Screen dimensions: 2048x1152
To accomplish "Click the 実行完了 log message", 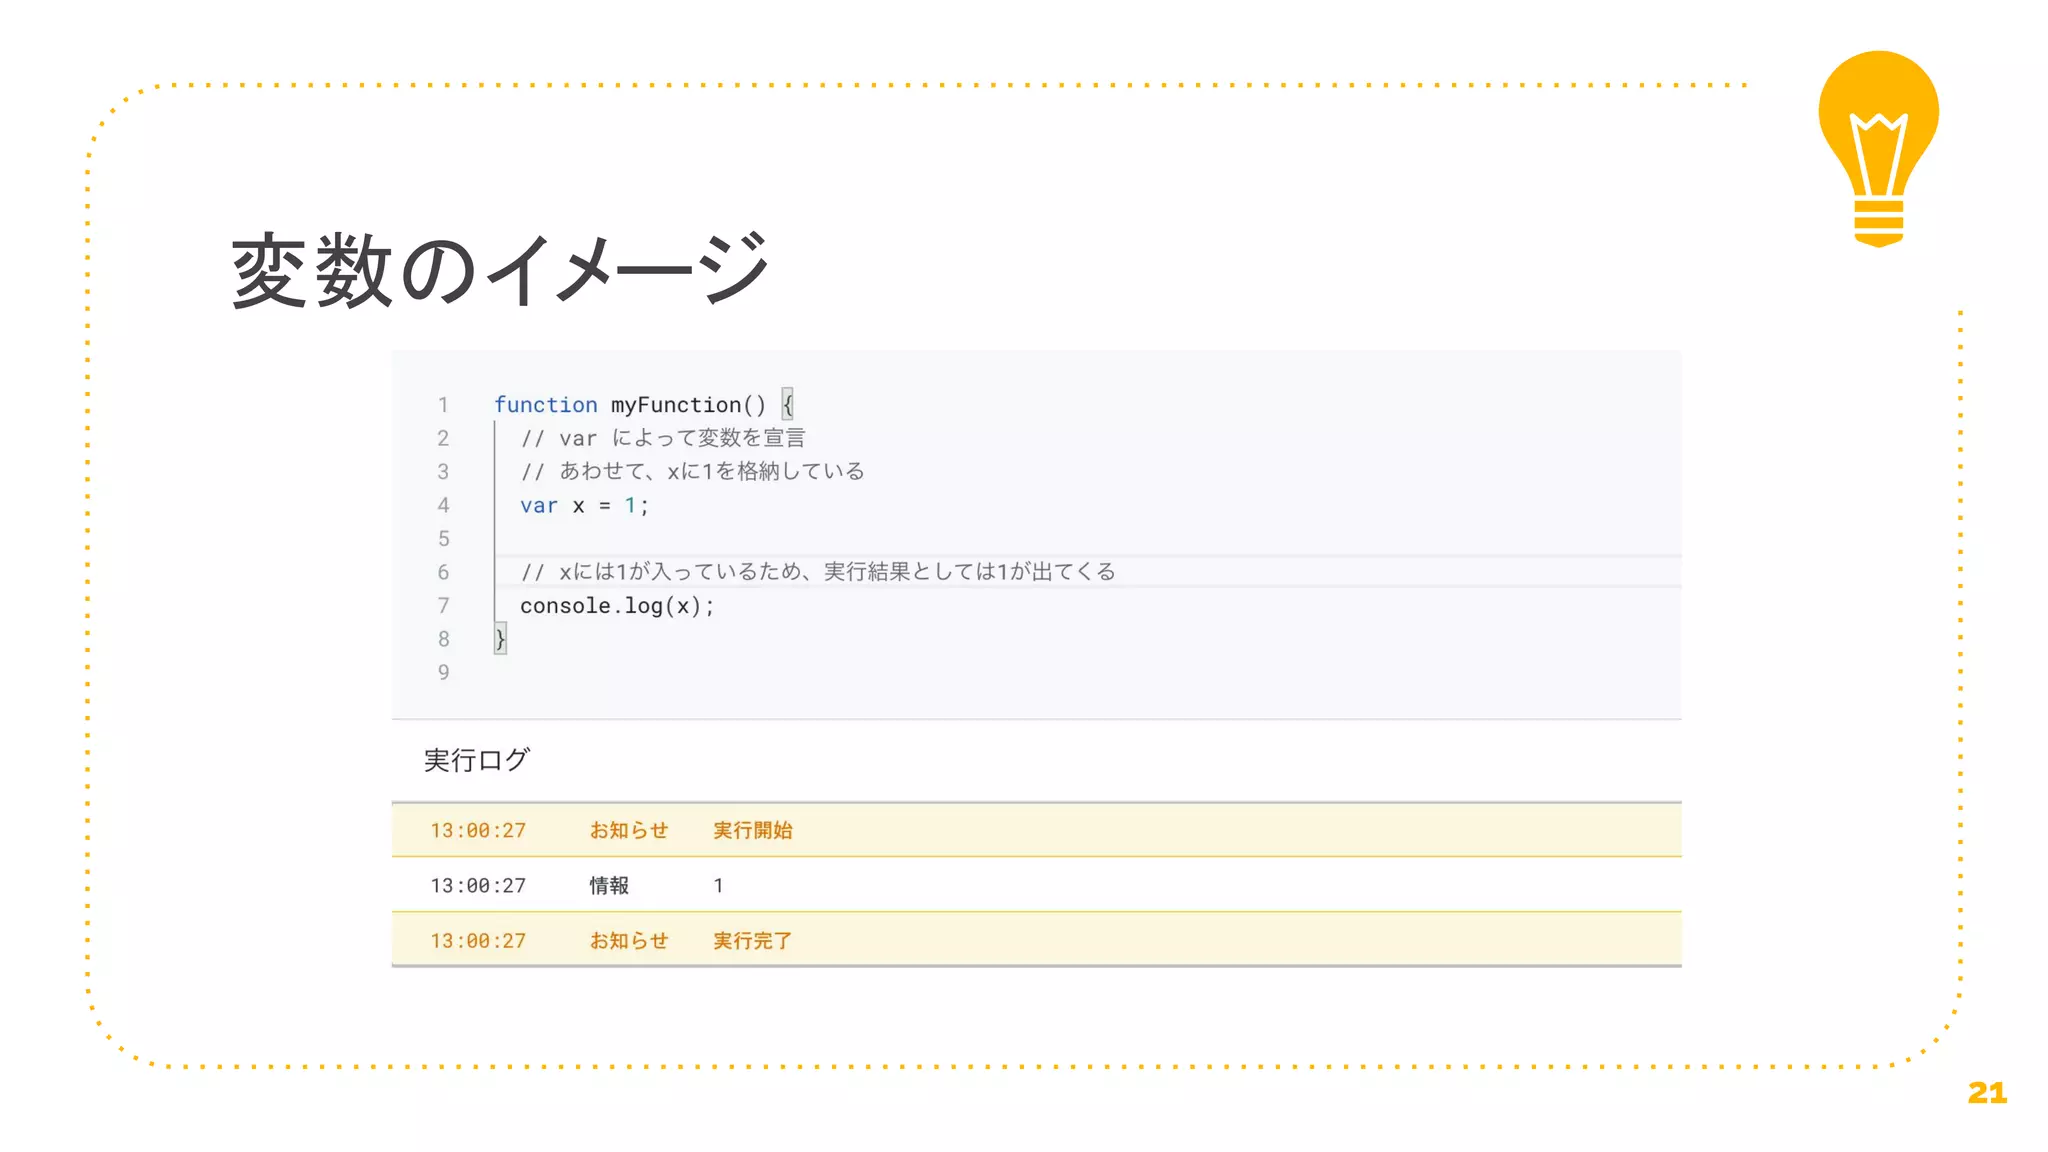I will (752, 941).
